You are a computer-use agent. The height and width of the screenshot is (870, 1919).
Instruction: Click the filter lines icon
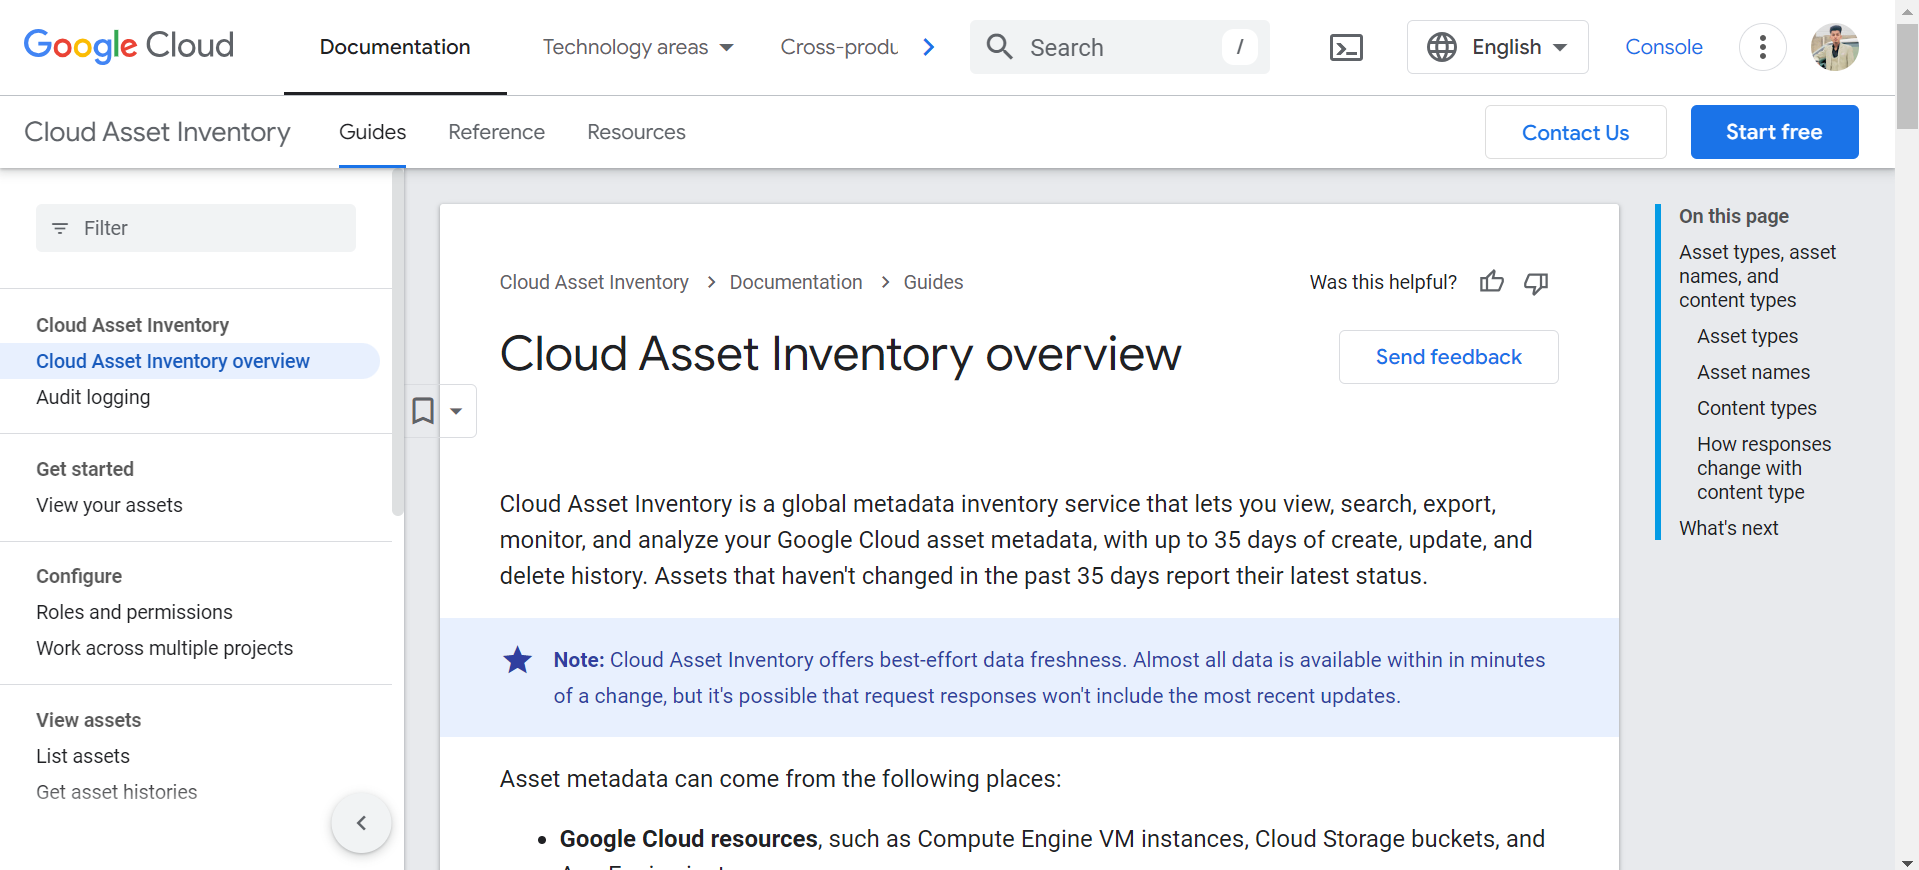(60, 228)
